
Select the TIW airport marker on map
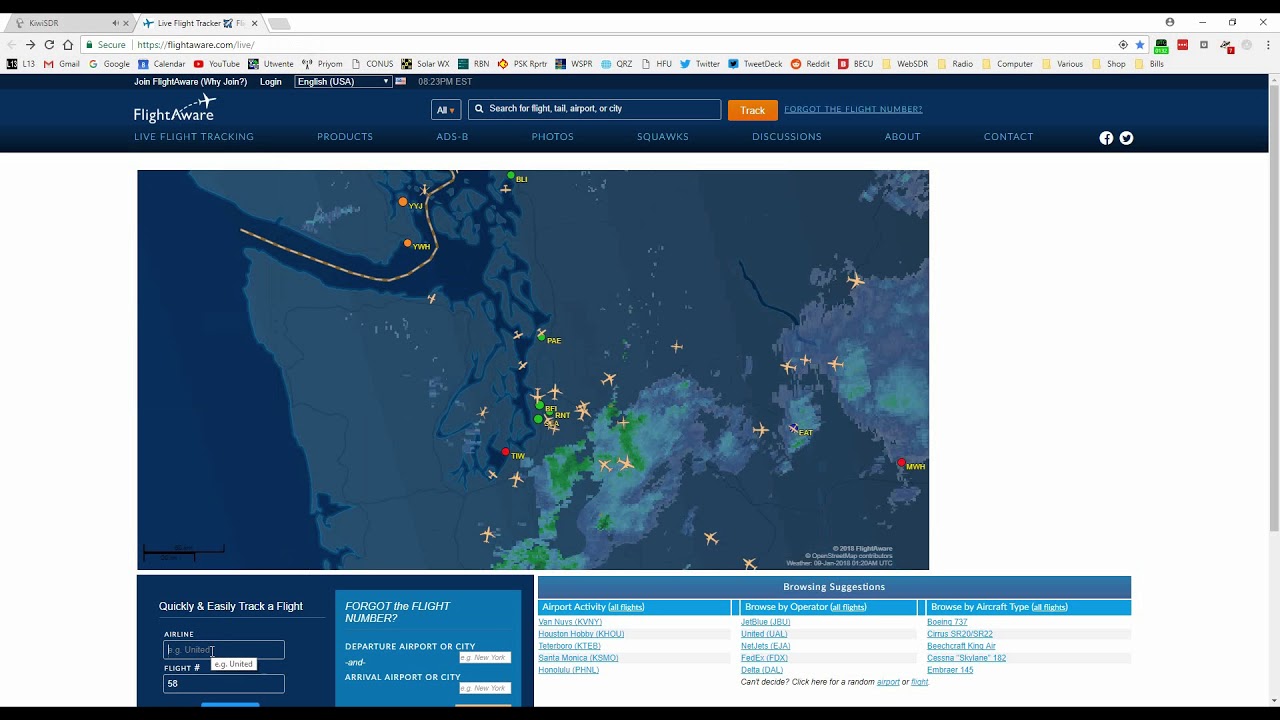(506, 452)
